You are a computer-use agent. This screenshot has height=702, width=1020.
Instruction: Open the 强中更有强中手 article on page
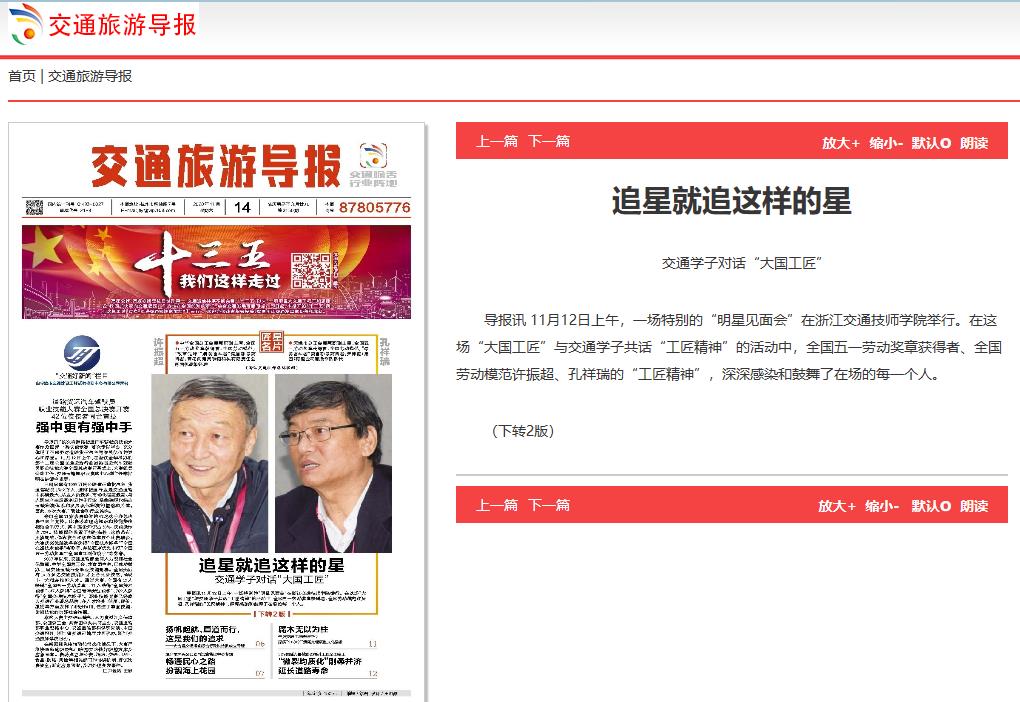(x=83, y=427)
